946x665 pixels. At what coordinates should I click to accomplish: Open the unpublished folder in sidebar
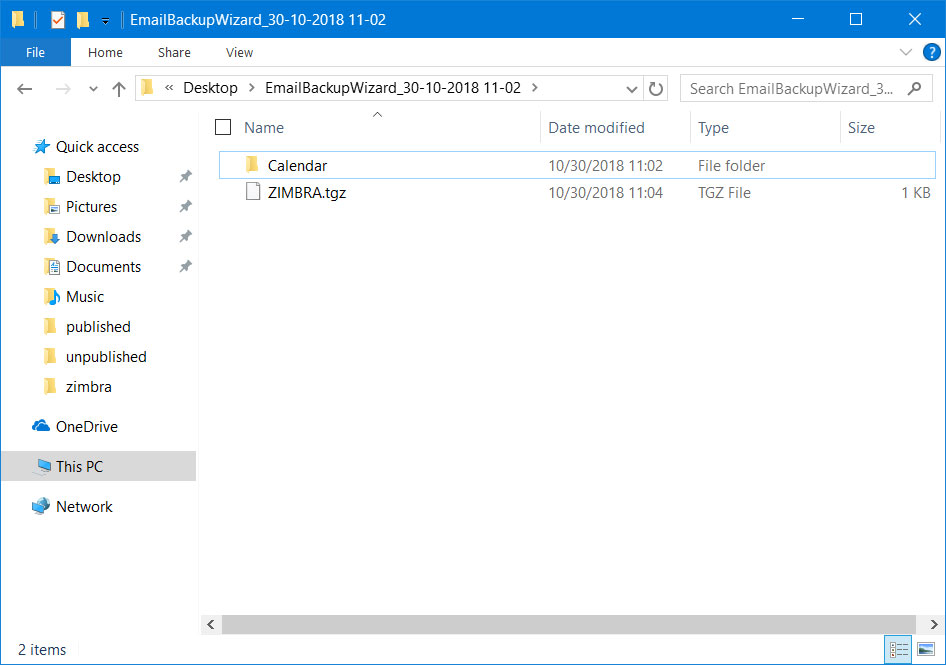click(106, 357)
